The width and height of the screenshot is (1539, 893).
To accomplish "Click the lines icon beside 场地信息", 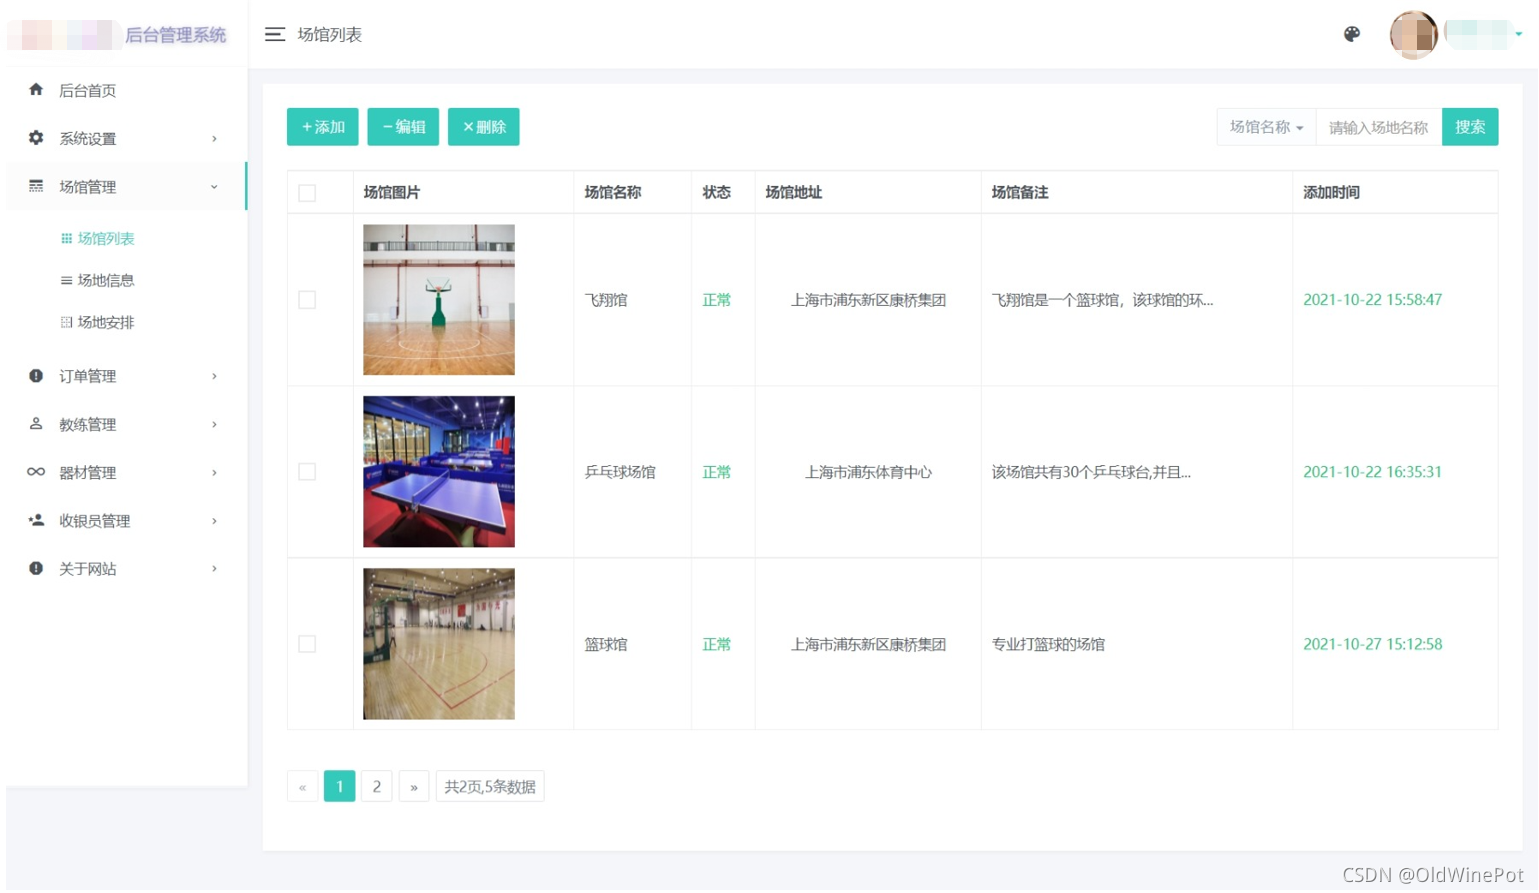I will [67, 280].
